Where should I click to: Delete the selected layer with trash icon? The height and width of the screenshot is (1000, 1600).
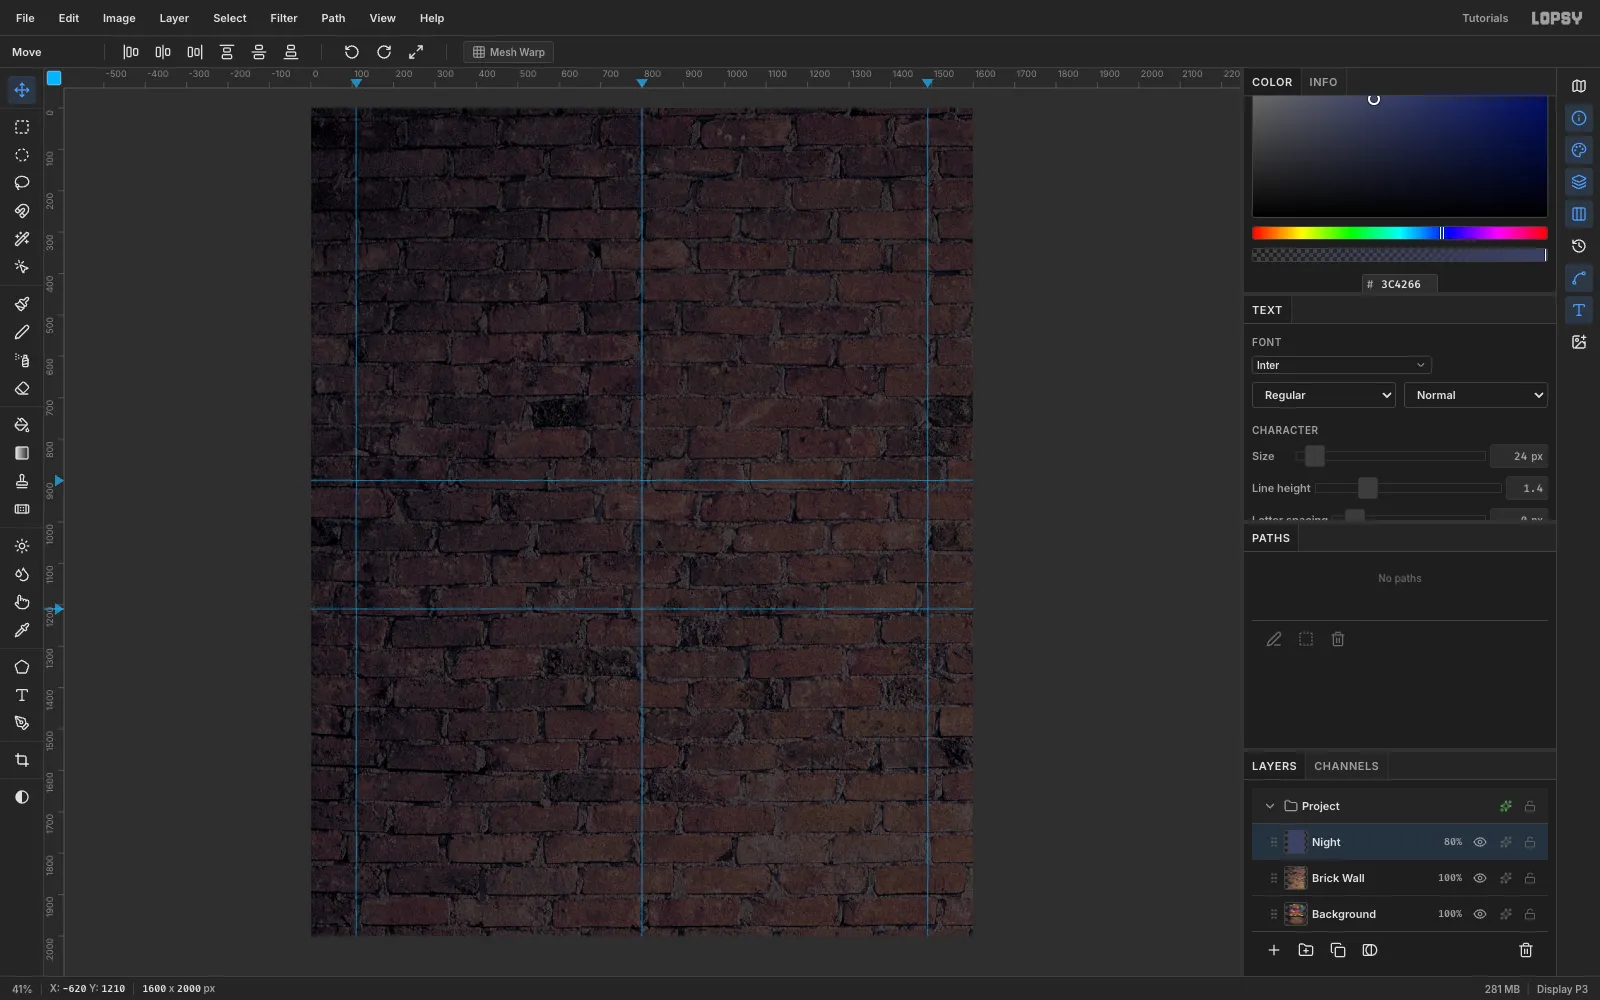[1526, 950]
